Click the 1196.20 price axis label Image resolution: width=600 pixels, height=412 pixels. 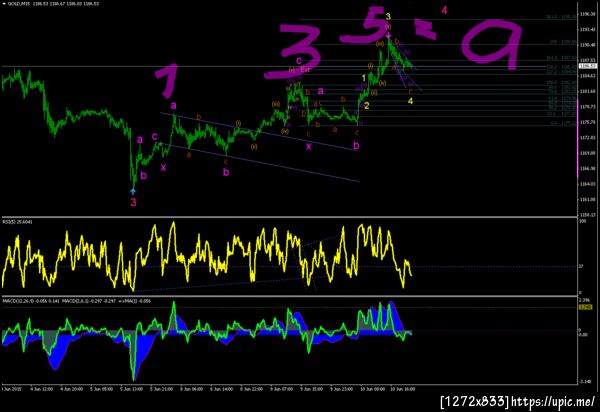click(x=588, y=14)
